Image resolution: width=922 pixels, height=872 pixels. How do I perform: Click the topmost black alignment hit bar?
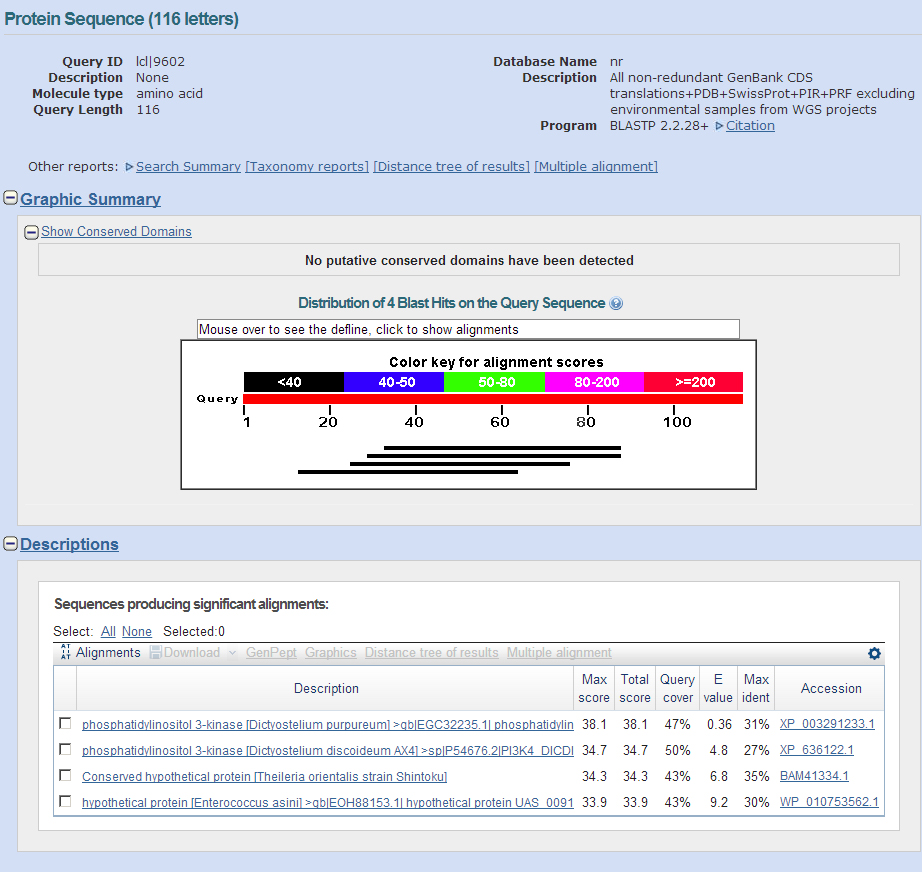(502, 448)
